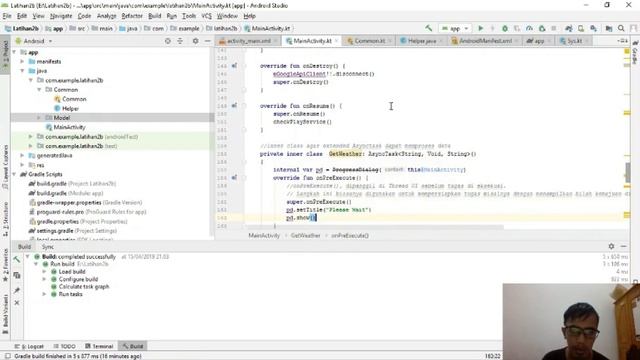This screenshot has width=640, height=360.
Task: Open the Navigate menu
Action: (61, 16)
